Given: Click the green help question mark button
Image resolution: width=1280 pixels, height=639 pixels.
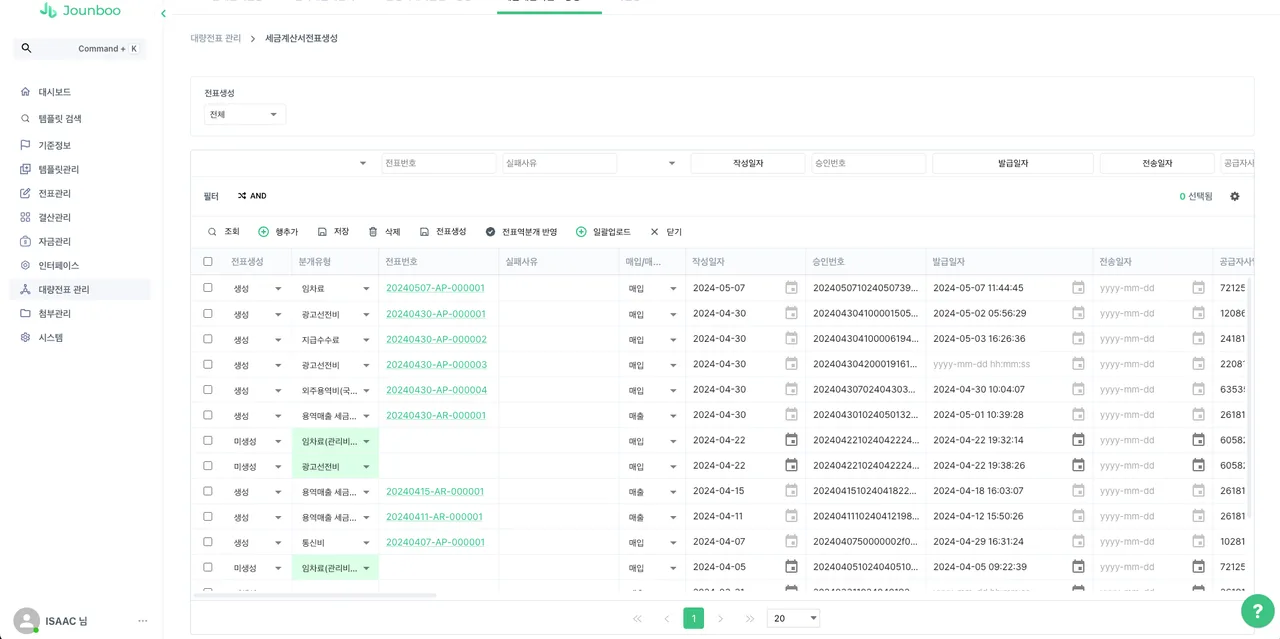Looking at the screenshot, I should [1257, 611].
